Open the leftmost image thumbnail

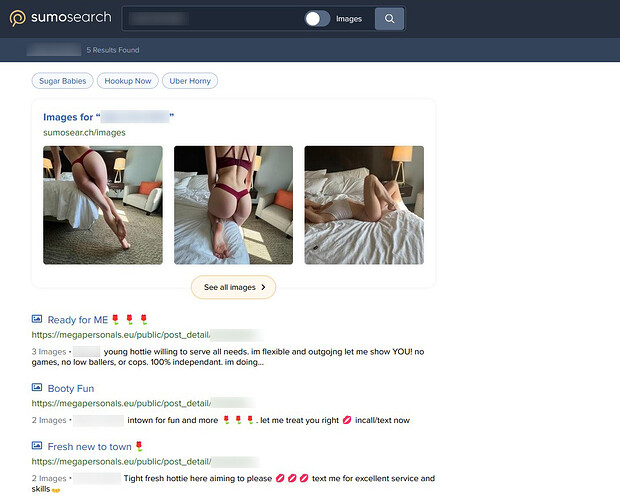103,205
